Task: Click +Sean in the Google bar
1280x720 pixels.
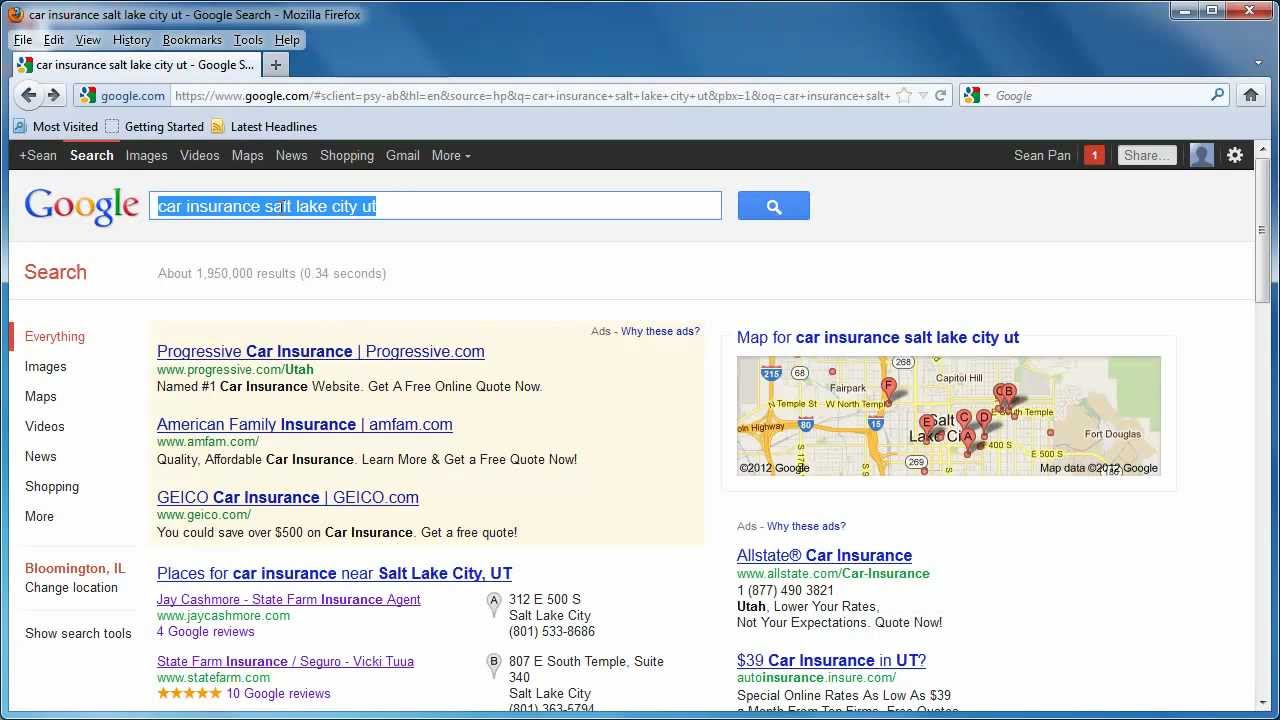Action: point(38,155)
